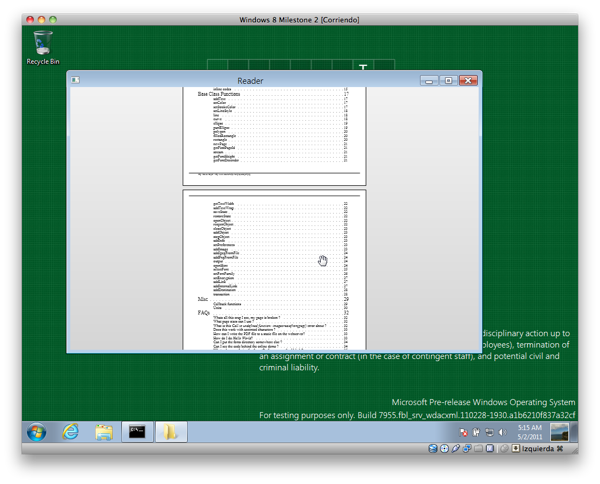600x484 pixels.
Task: Click the user picture tile in taskbar
Action: click(559, 432)
